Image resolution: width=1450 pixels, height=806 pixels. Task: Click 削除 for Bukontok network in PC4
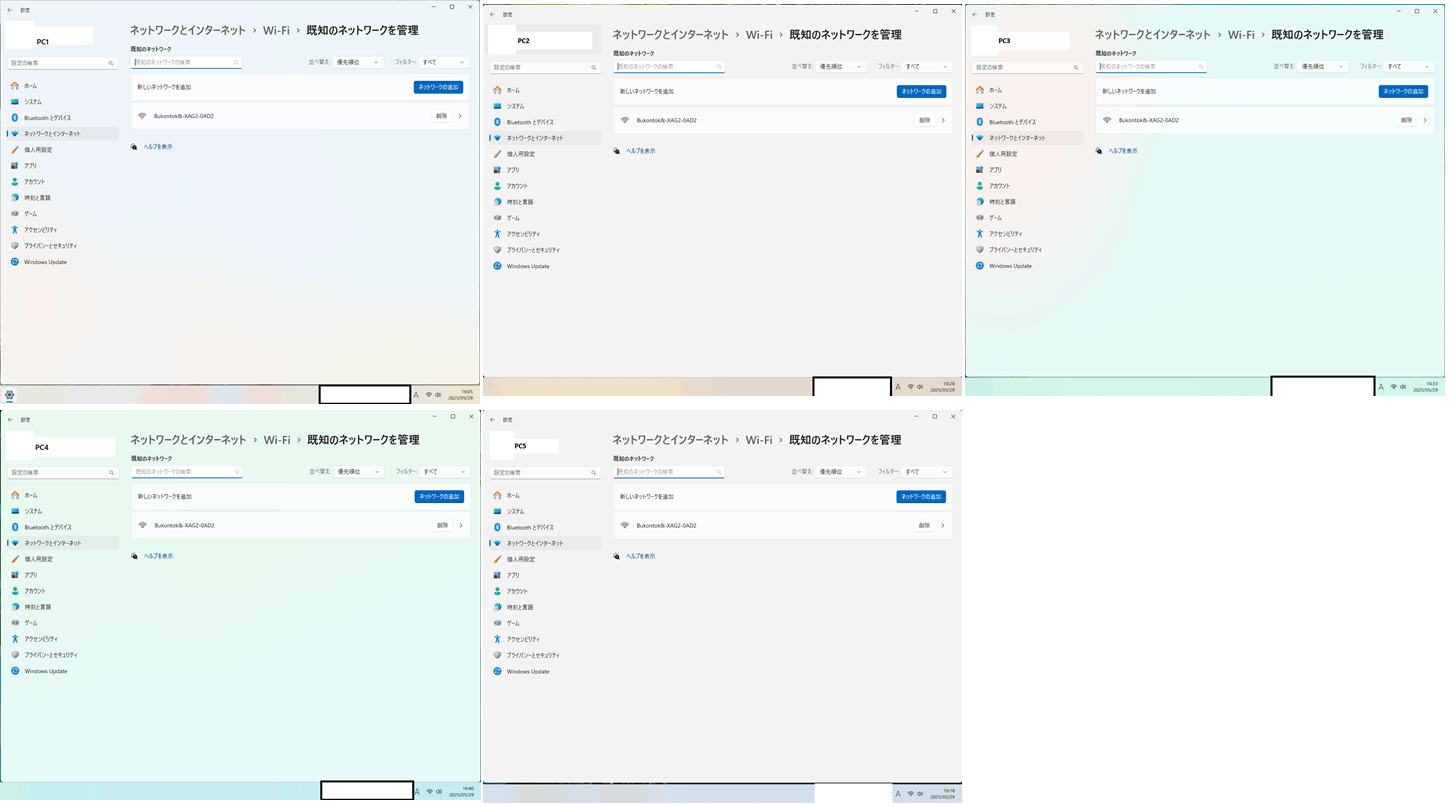442,525
